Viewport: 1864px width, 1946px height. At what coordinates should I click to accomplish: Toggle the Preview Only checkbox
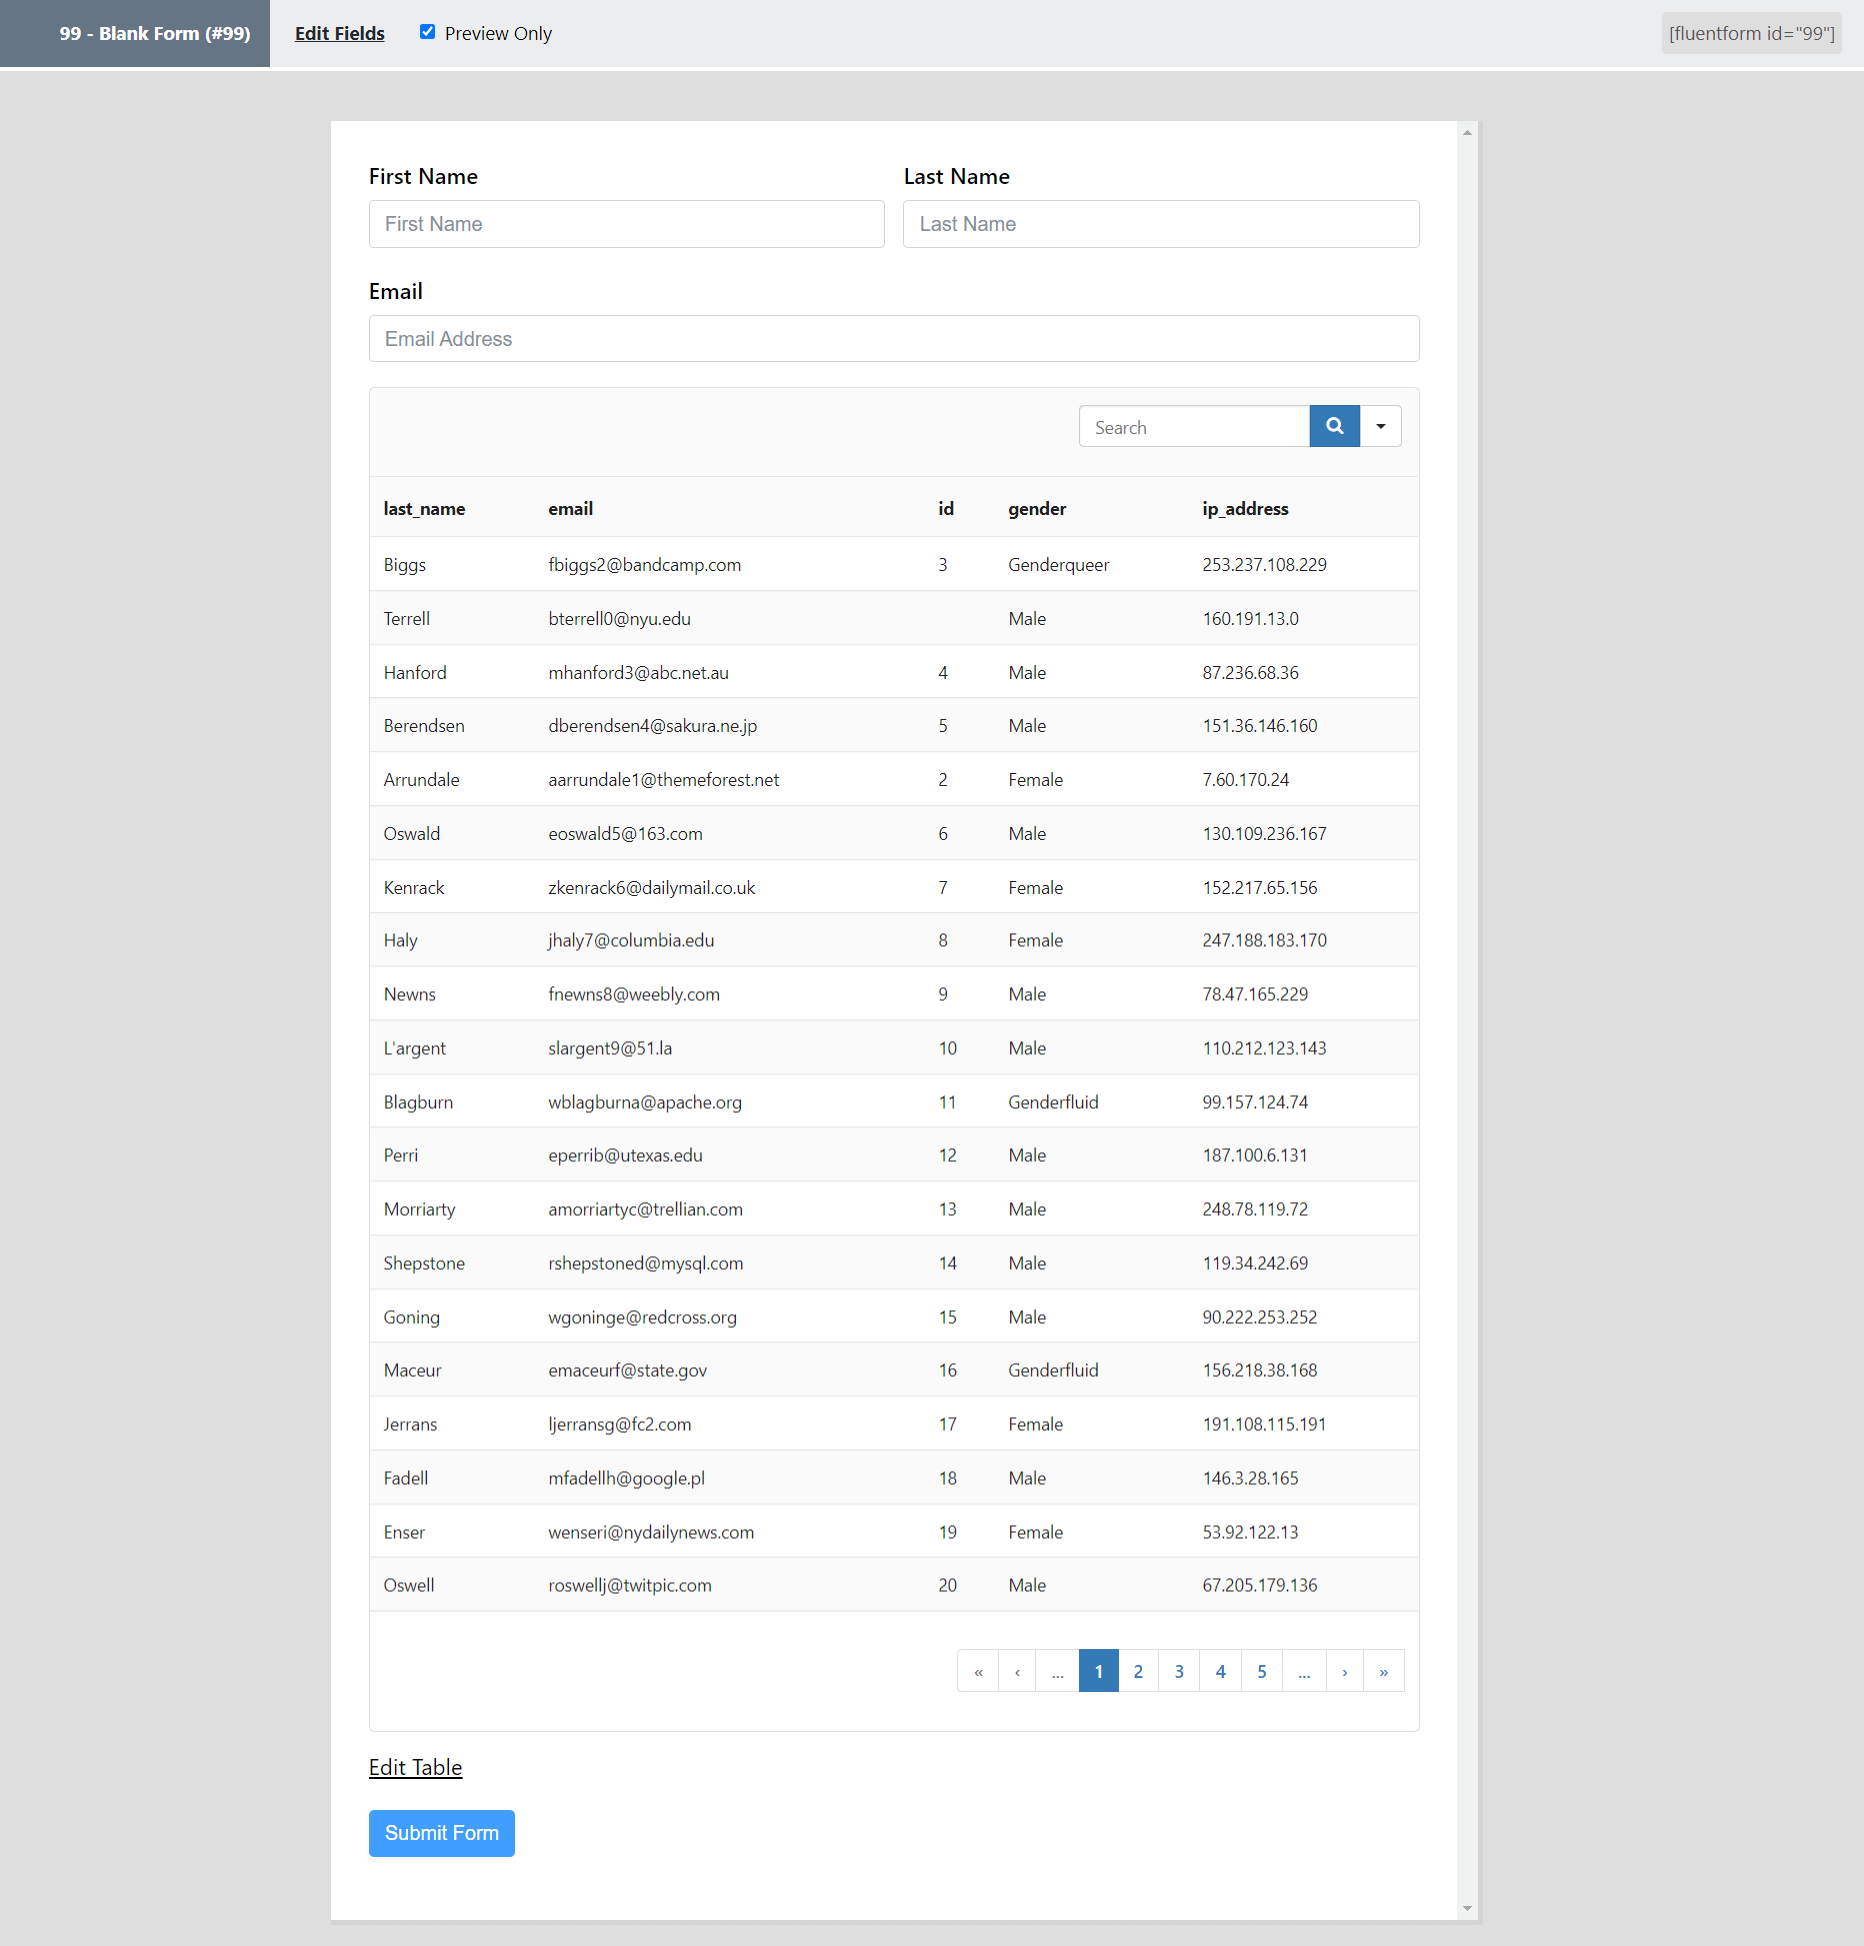pyautogui.click(x=428, y=32)
